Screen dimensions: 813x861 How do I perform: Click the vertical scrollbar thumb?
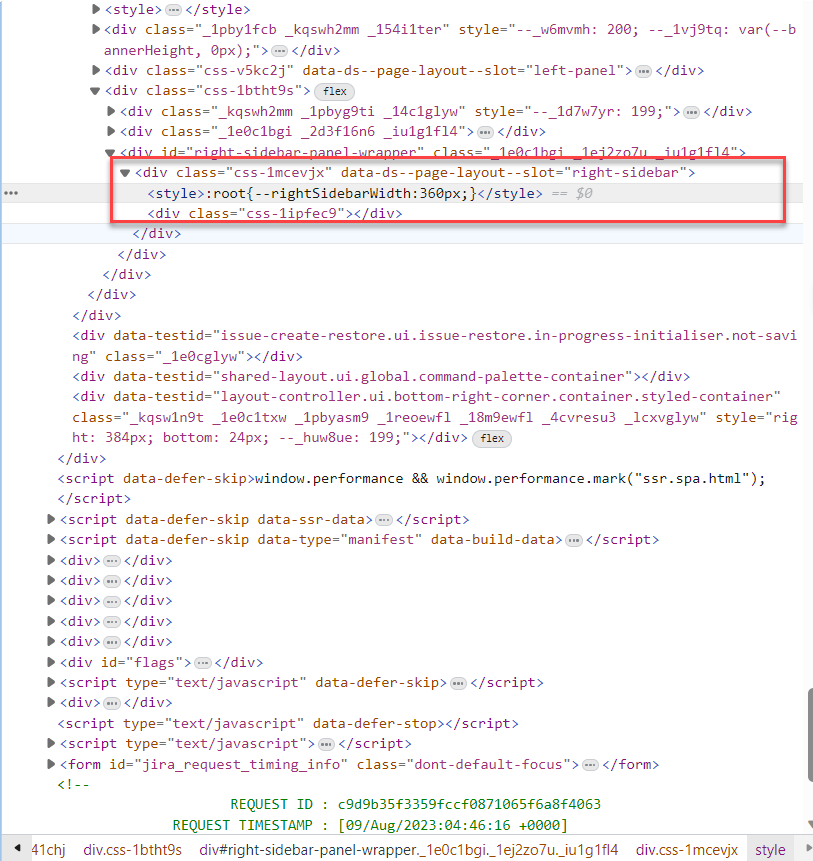(x=810, y=734)
